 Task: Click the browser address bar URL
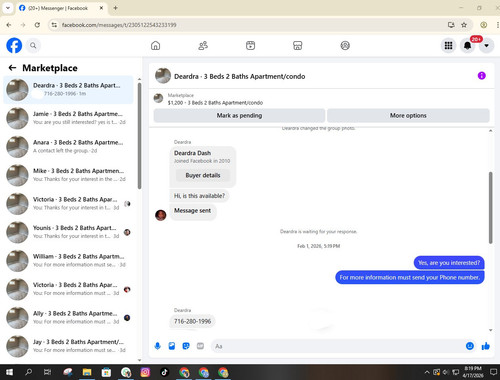(119, 25)
